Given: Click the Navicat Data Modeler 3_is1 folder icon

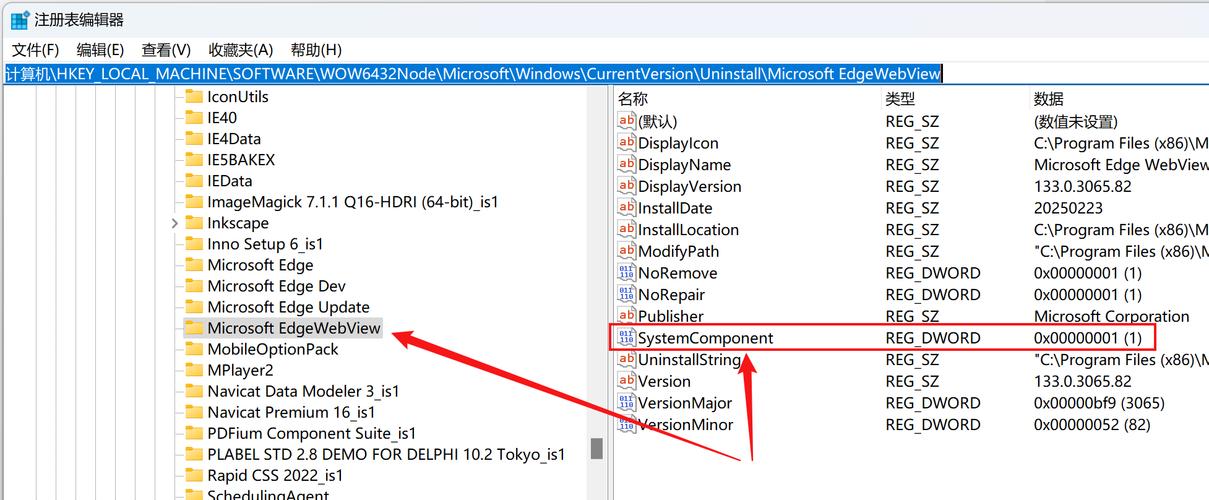Looking at the screenshot, I should 194,391.
